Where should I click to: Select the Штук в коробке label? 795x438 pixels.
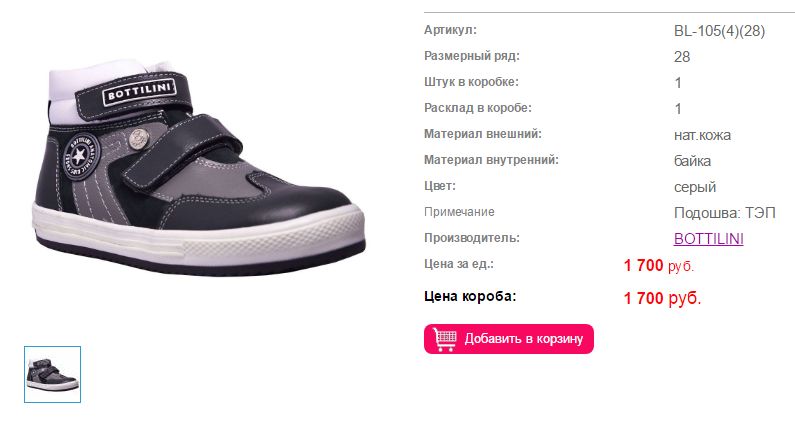pos(471,82)
